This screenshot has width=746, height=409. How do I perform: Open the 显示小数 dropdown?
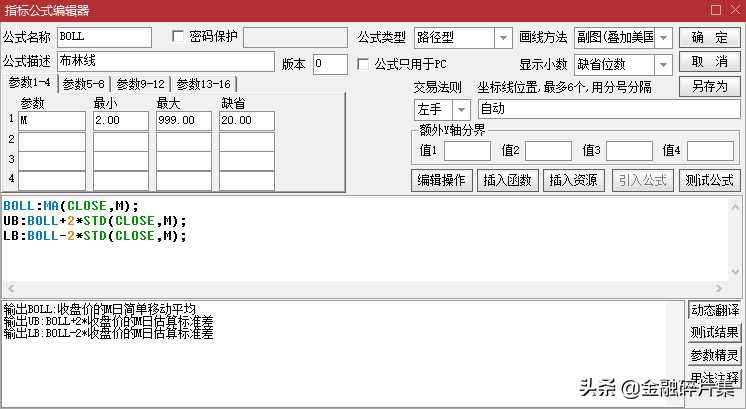click(664, 64)
